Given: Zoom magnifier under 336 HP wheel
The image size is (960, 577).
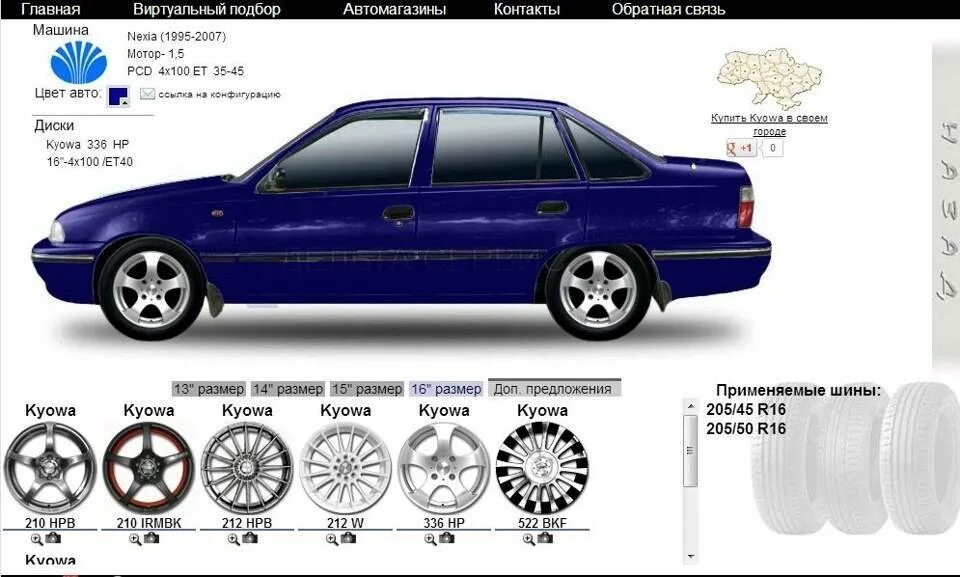Looking at the screenshot, I should click(x=430, y=539).
